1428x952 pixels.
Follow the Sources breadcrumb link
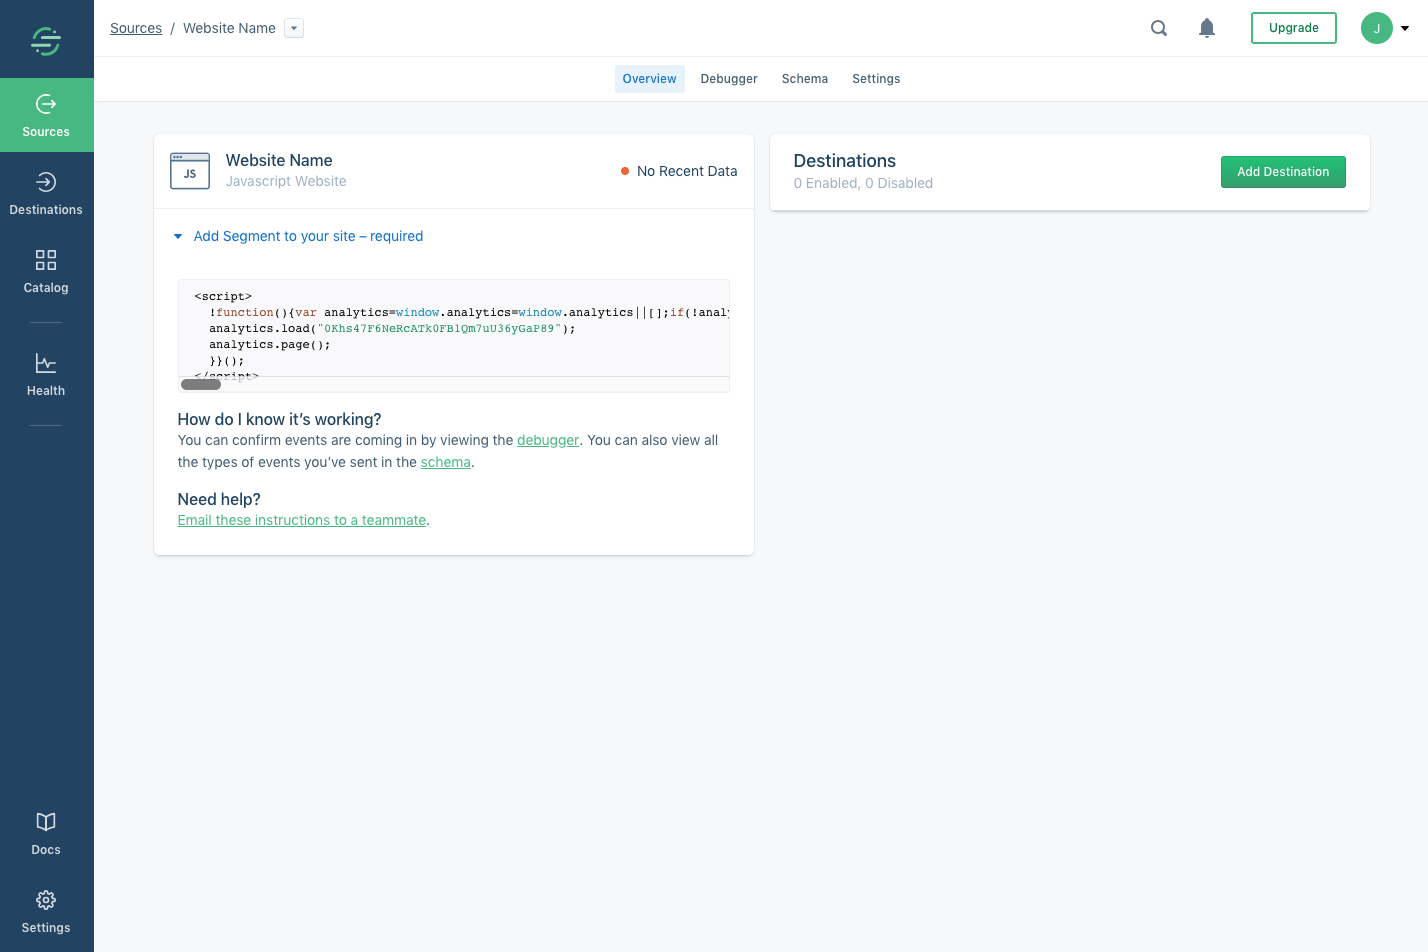tap(136, 28)
